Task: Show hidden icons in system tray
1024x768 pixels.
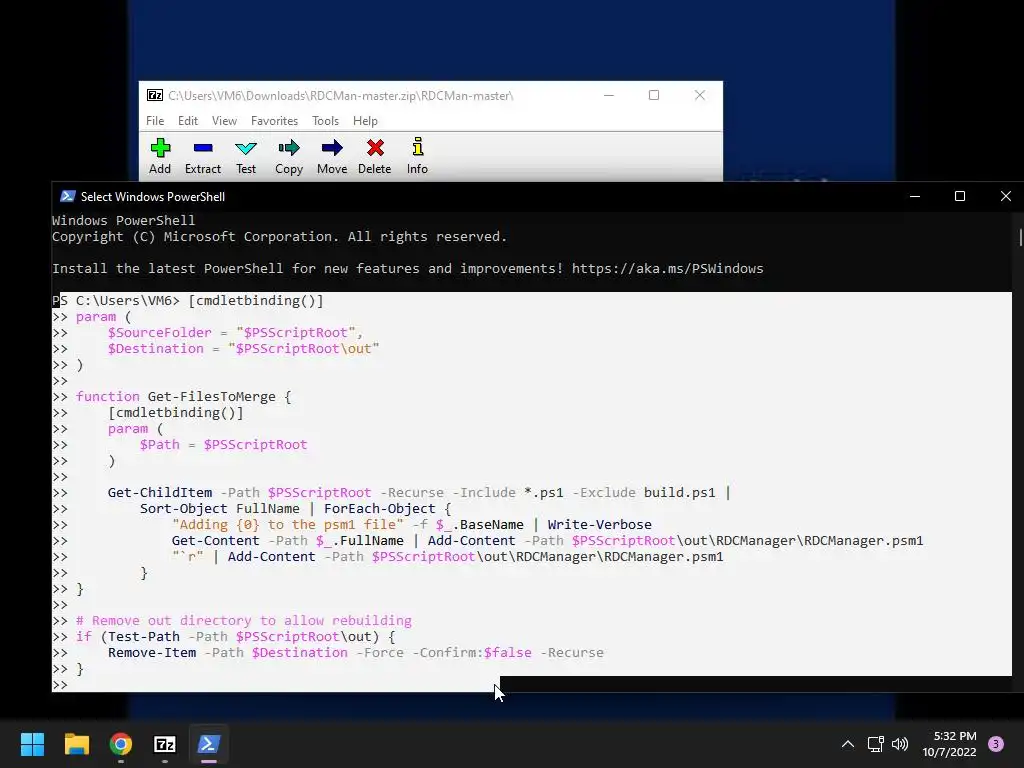Action: point(848,744)
